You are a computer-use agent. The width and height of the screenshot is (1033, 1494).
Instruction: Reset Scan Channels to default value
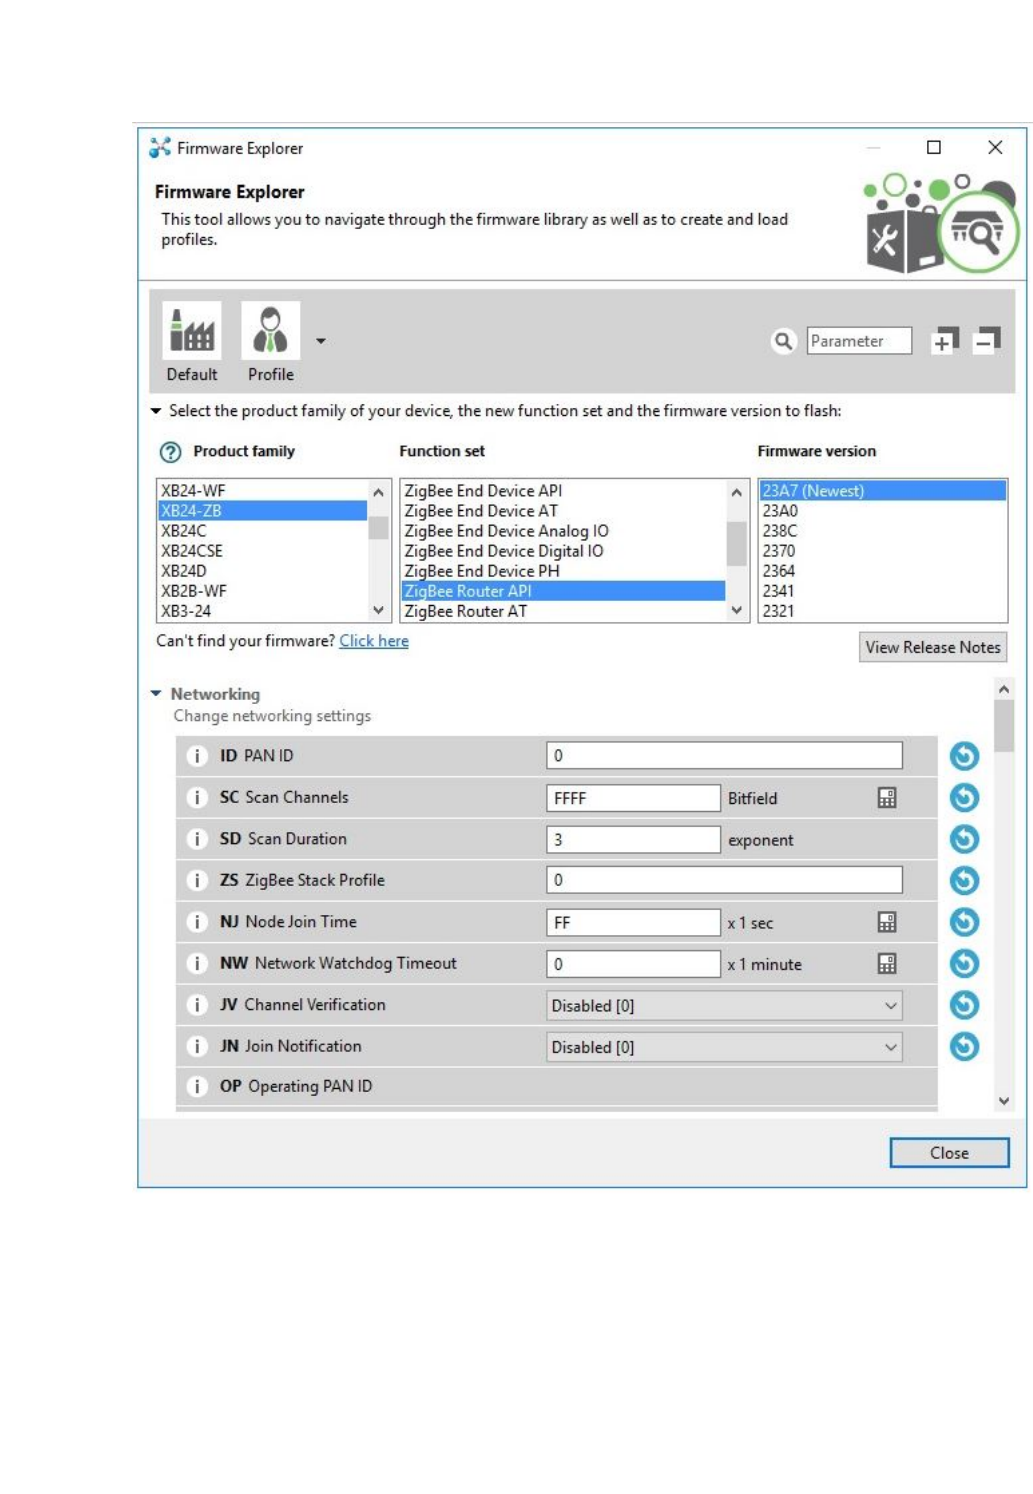[964, 797]
